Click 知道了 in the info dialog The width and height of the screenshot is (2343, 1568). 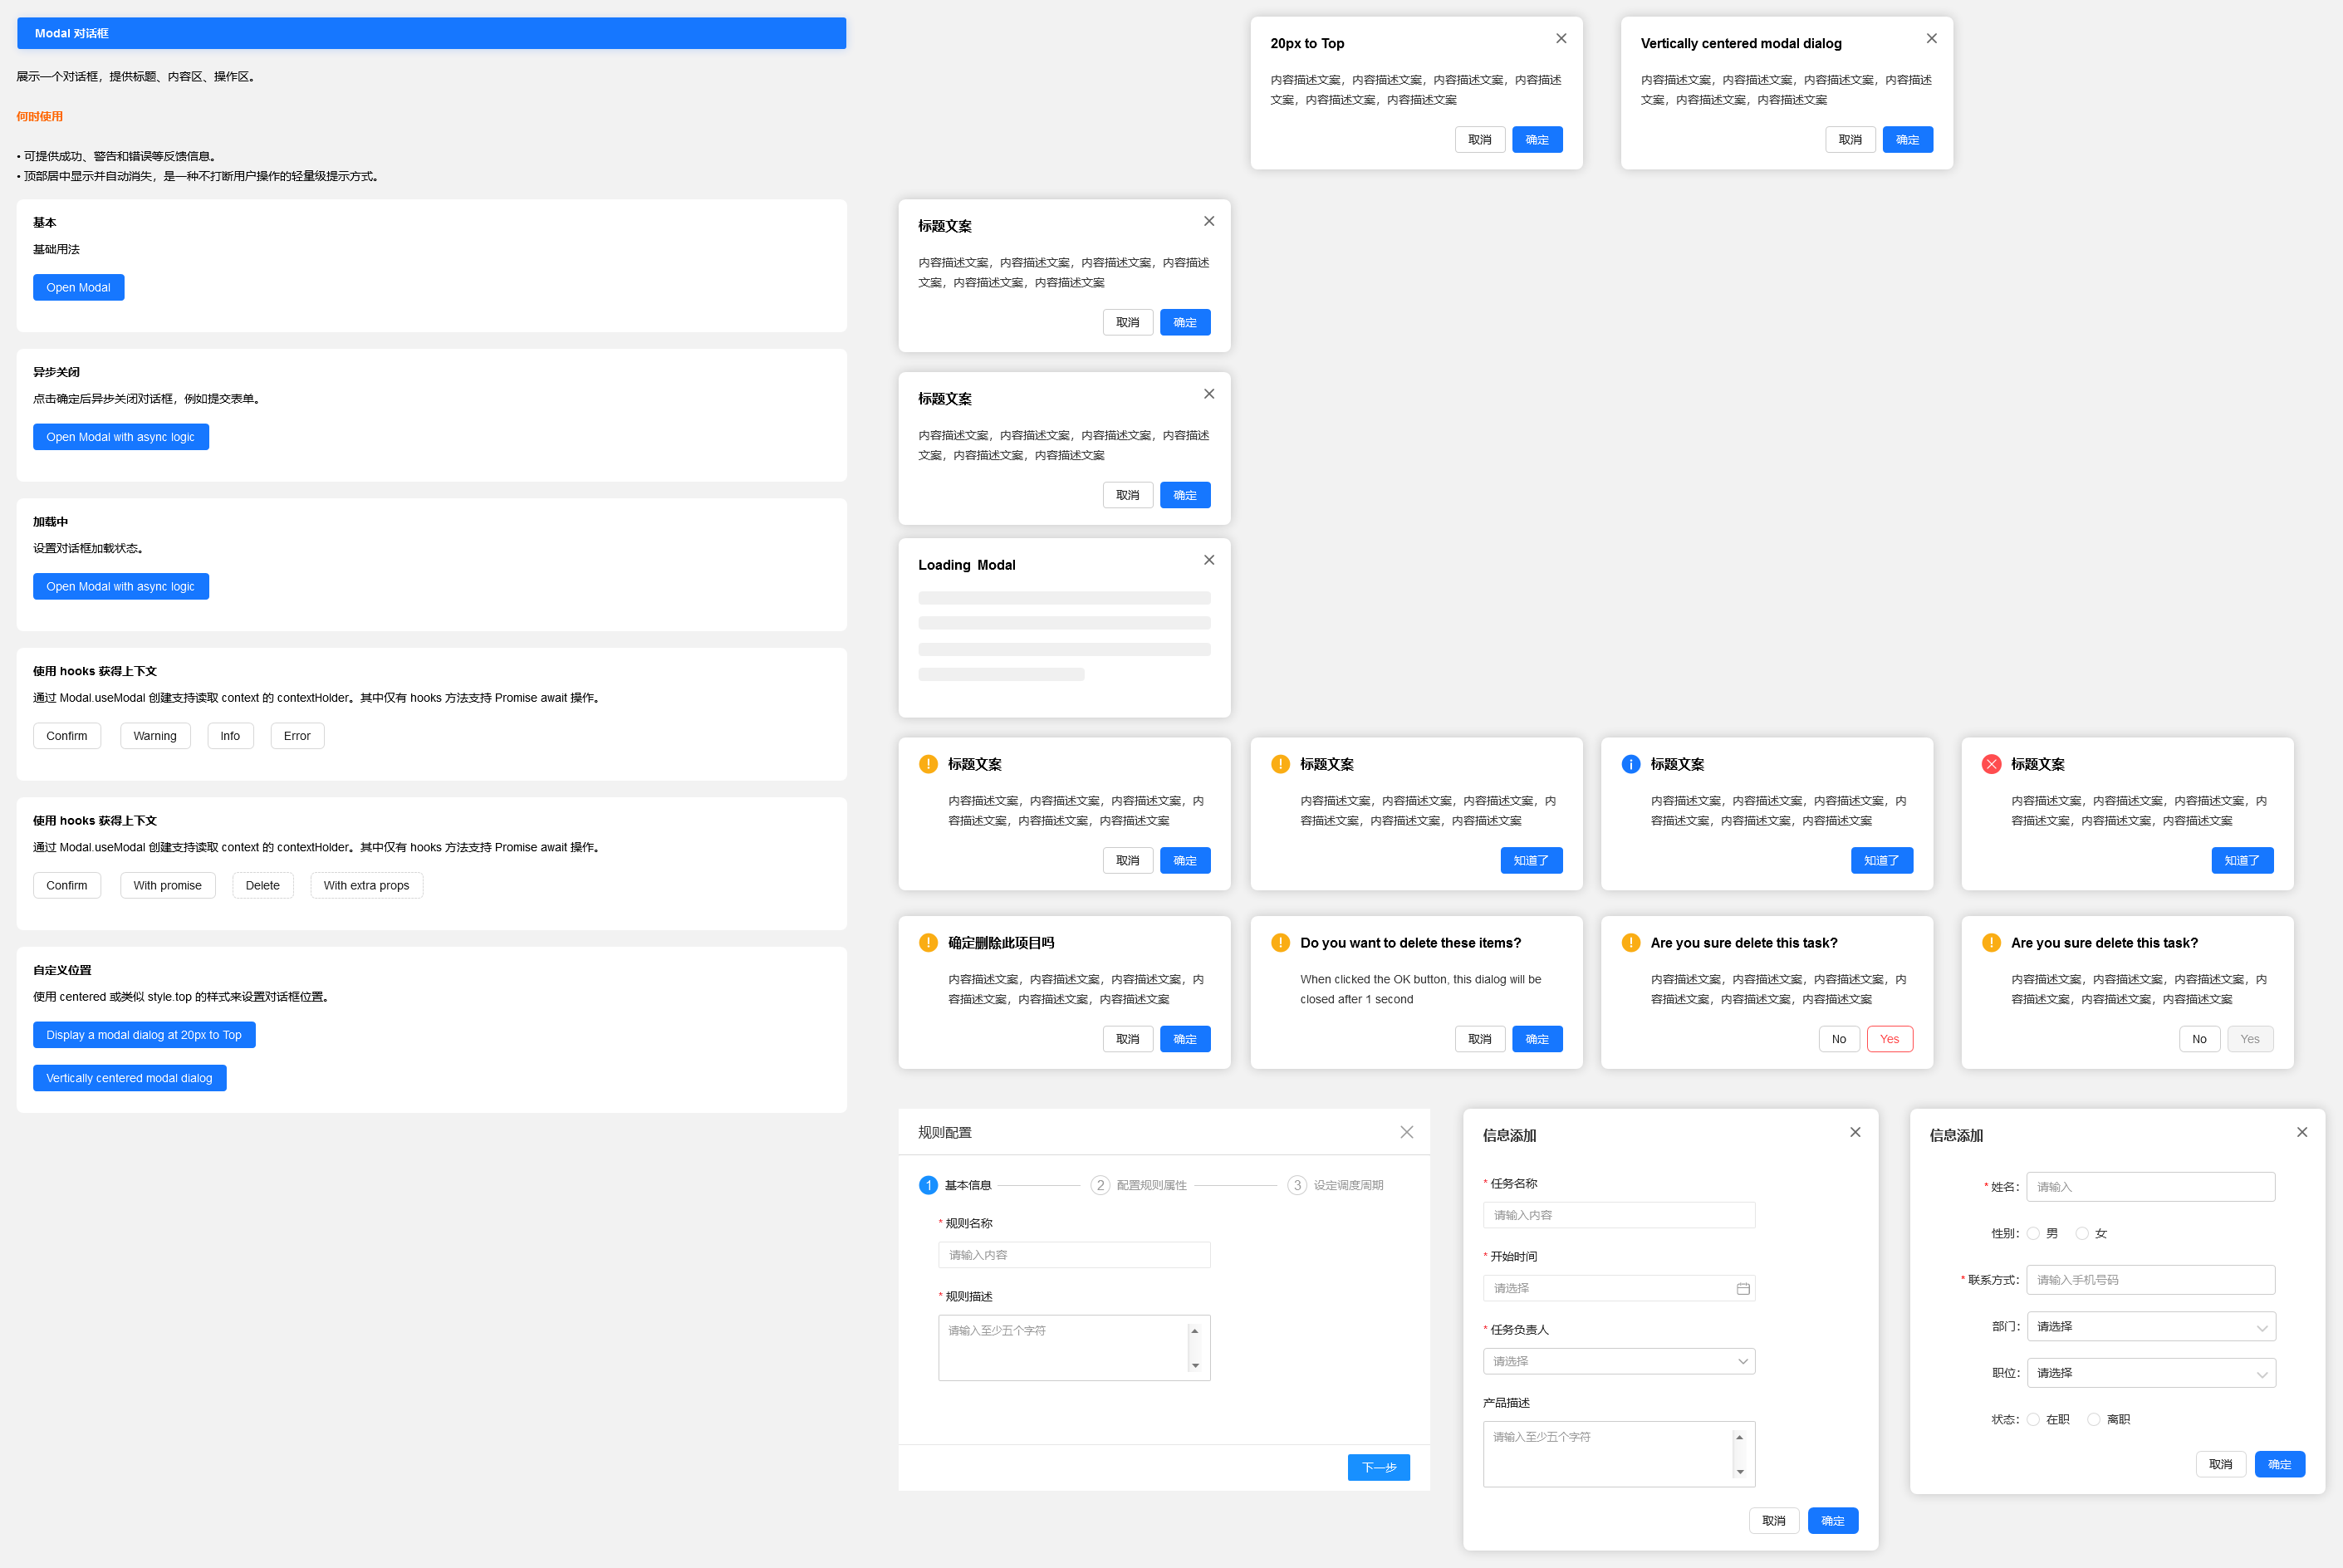(x=1881, y=860)
